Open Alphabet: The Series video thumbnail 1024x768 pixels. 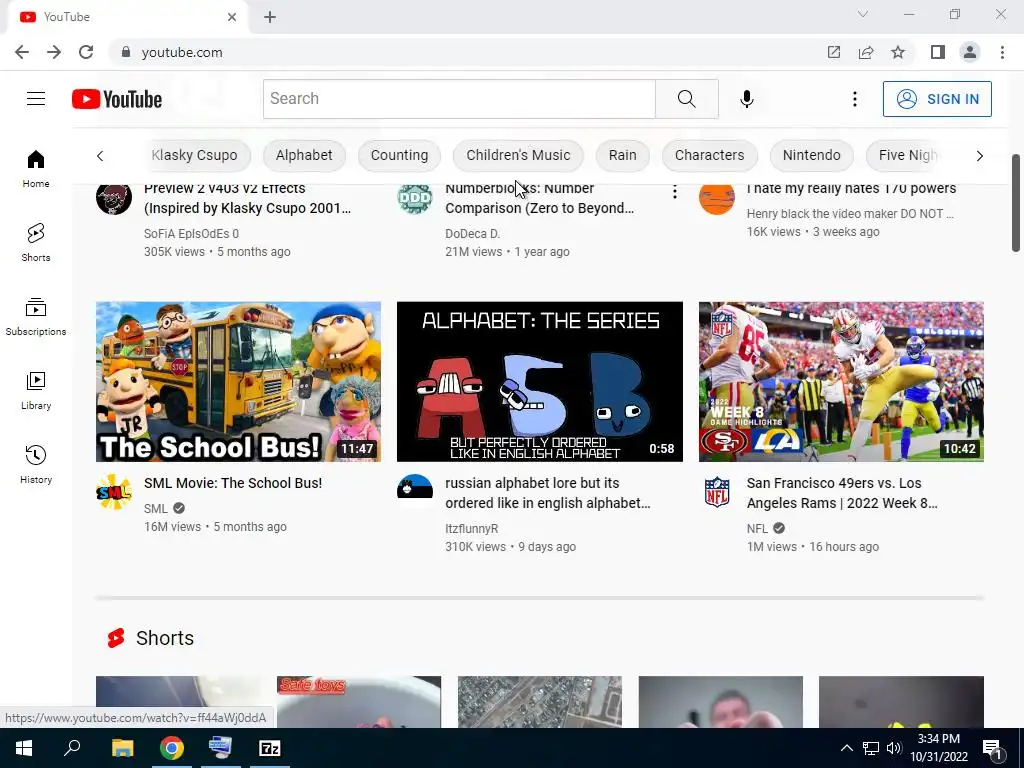tap(539, 381)
